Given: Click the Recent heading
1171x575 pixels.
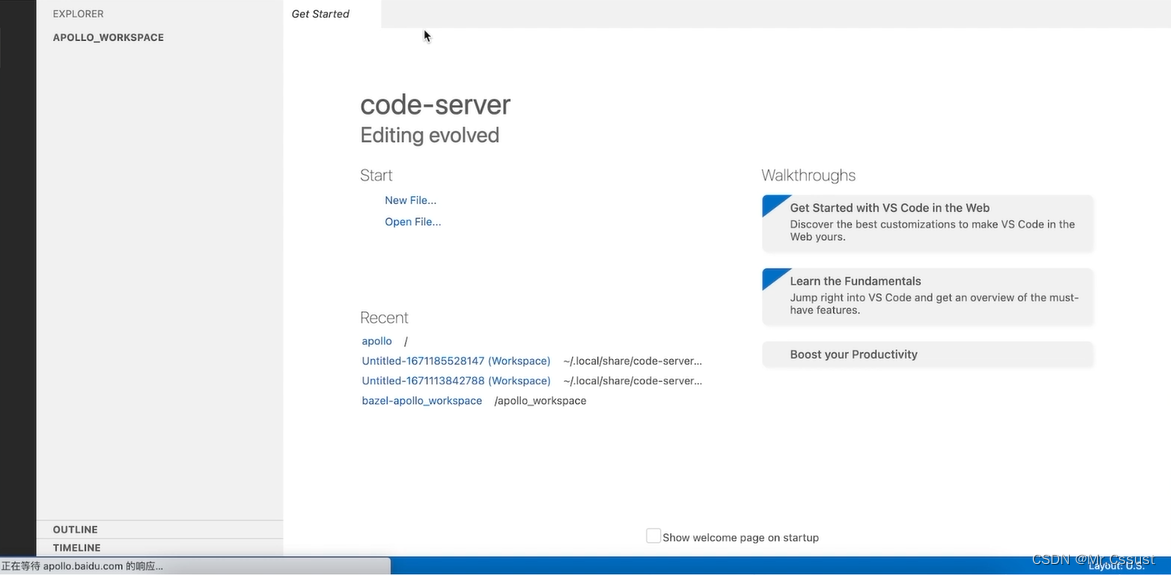Looking at the screenshot, I should click(x=384, y=317).
